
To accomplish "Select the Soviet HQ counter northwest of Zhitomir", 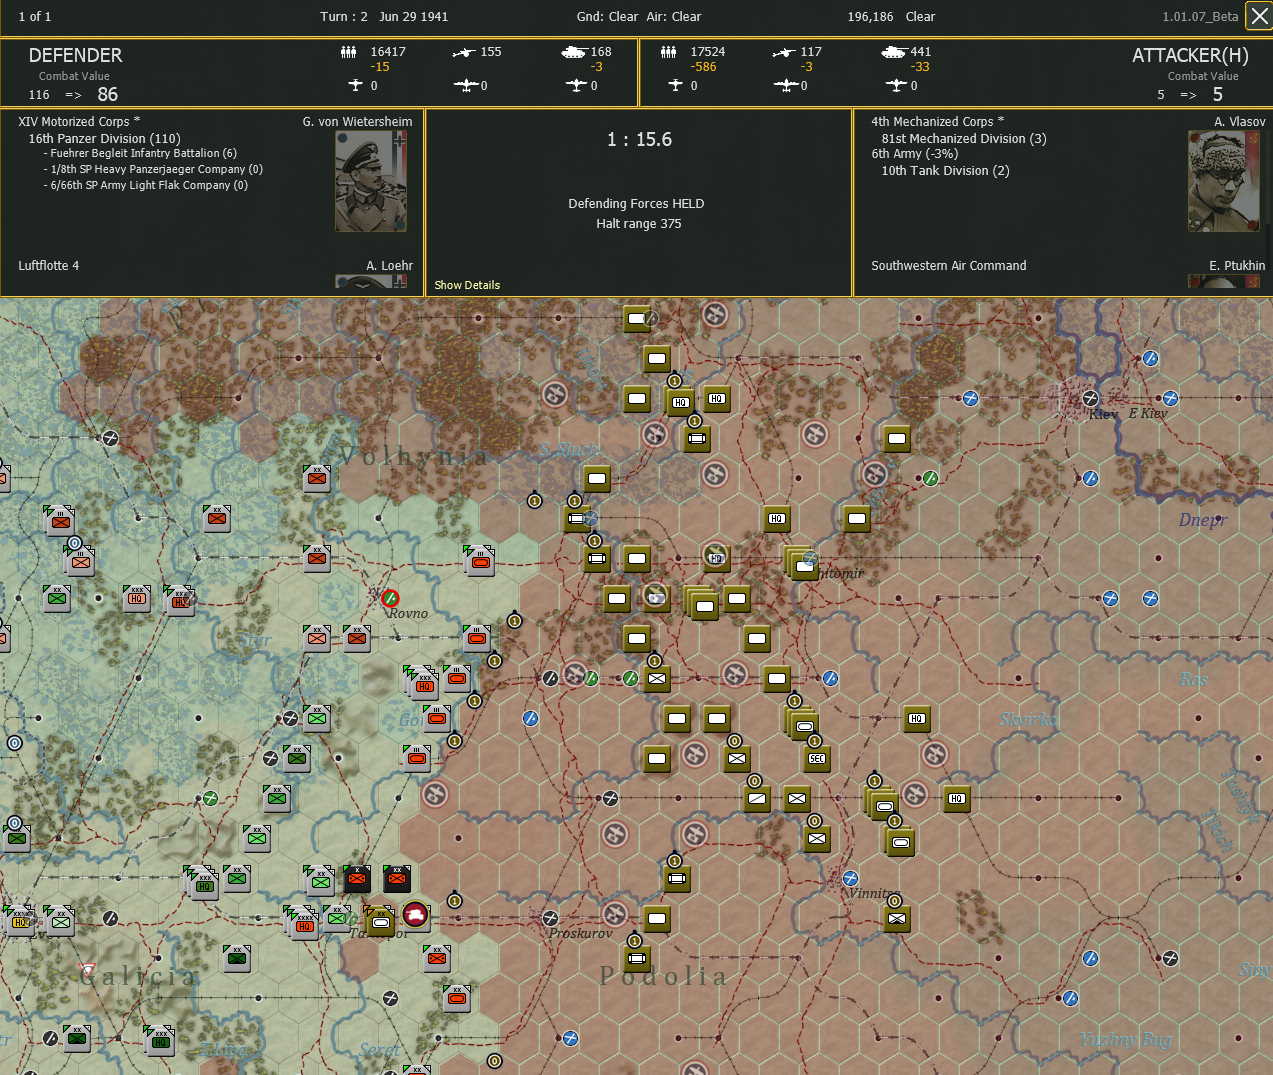I will tap(777, 518).
